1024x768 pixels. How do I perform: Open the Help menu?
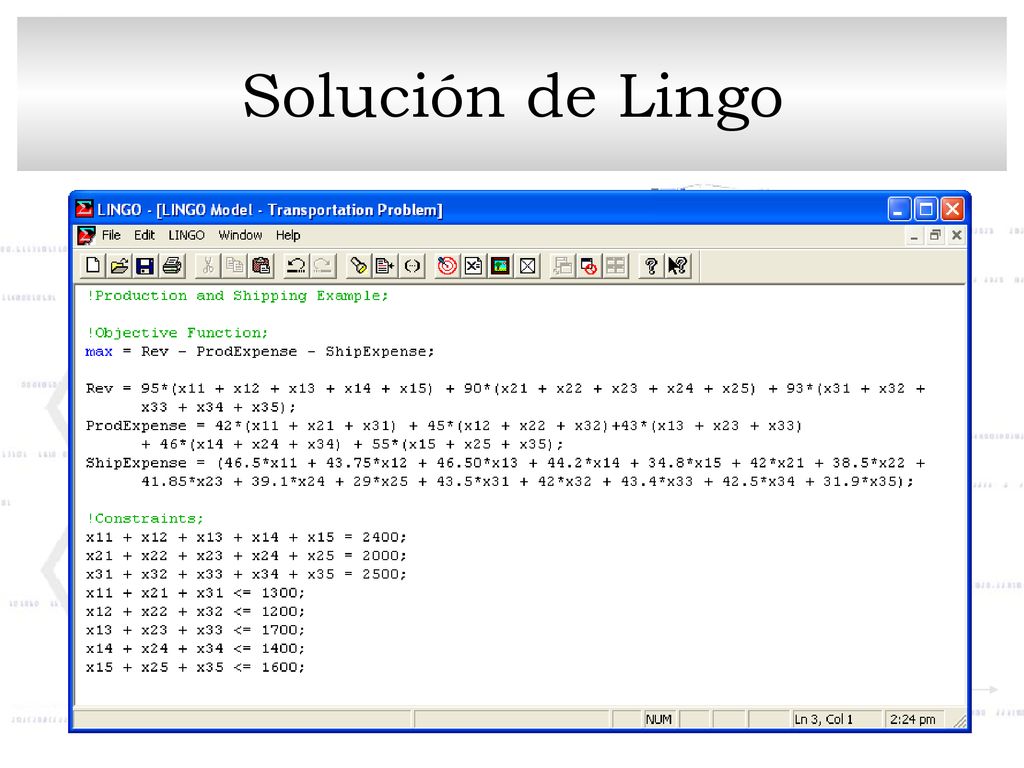click(287, 235)
